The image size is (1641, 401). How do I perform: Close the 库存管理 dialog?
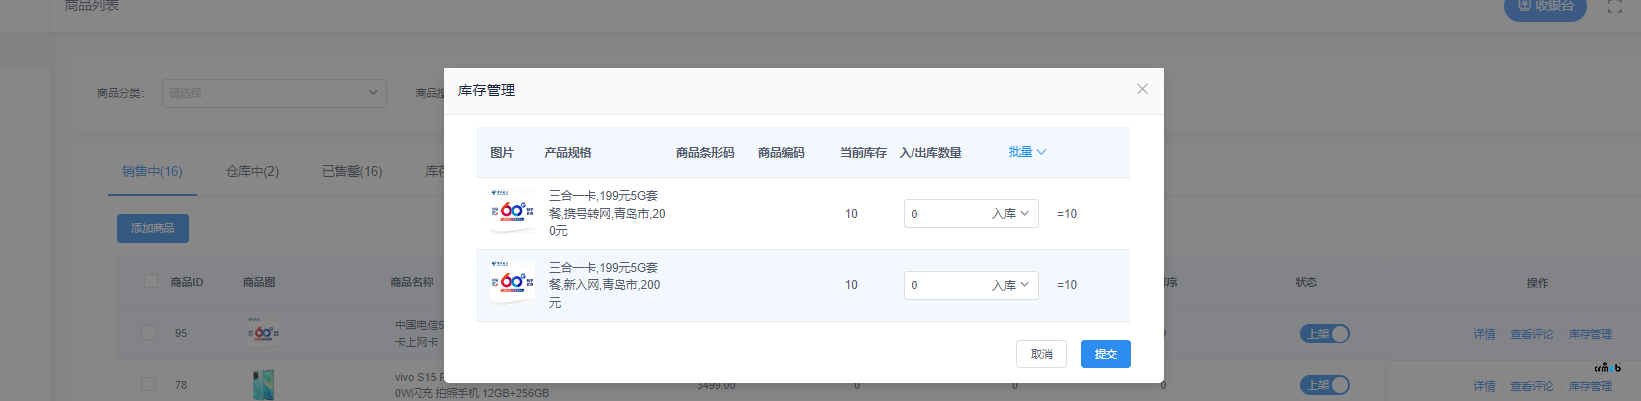click(1142, 89)
